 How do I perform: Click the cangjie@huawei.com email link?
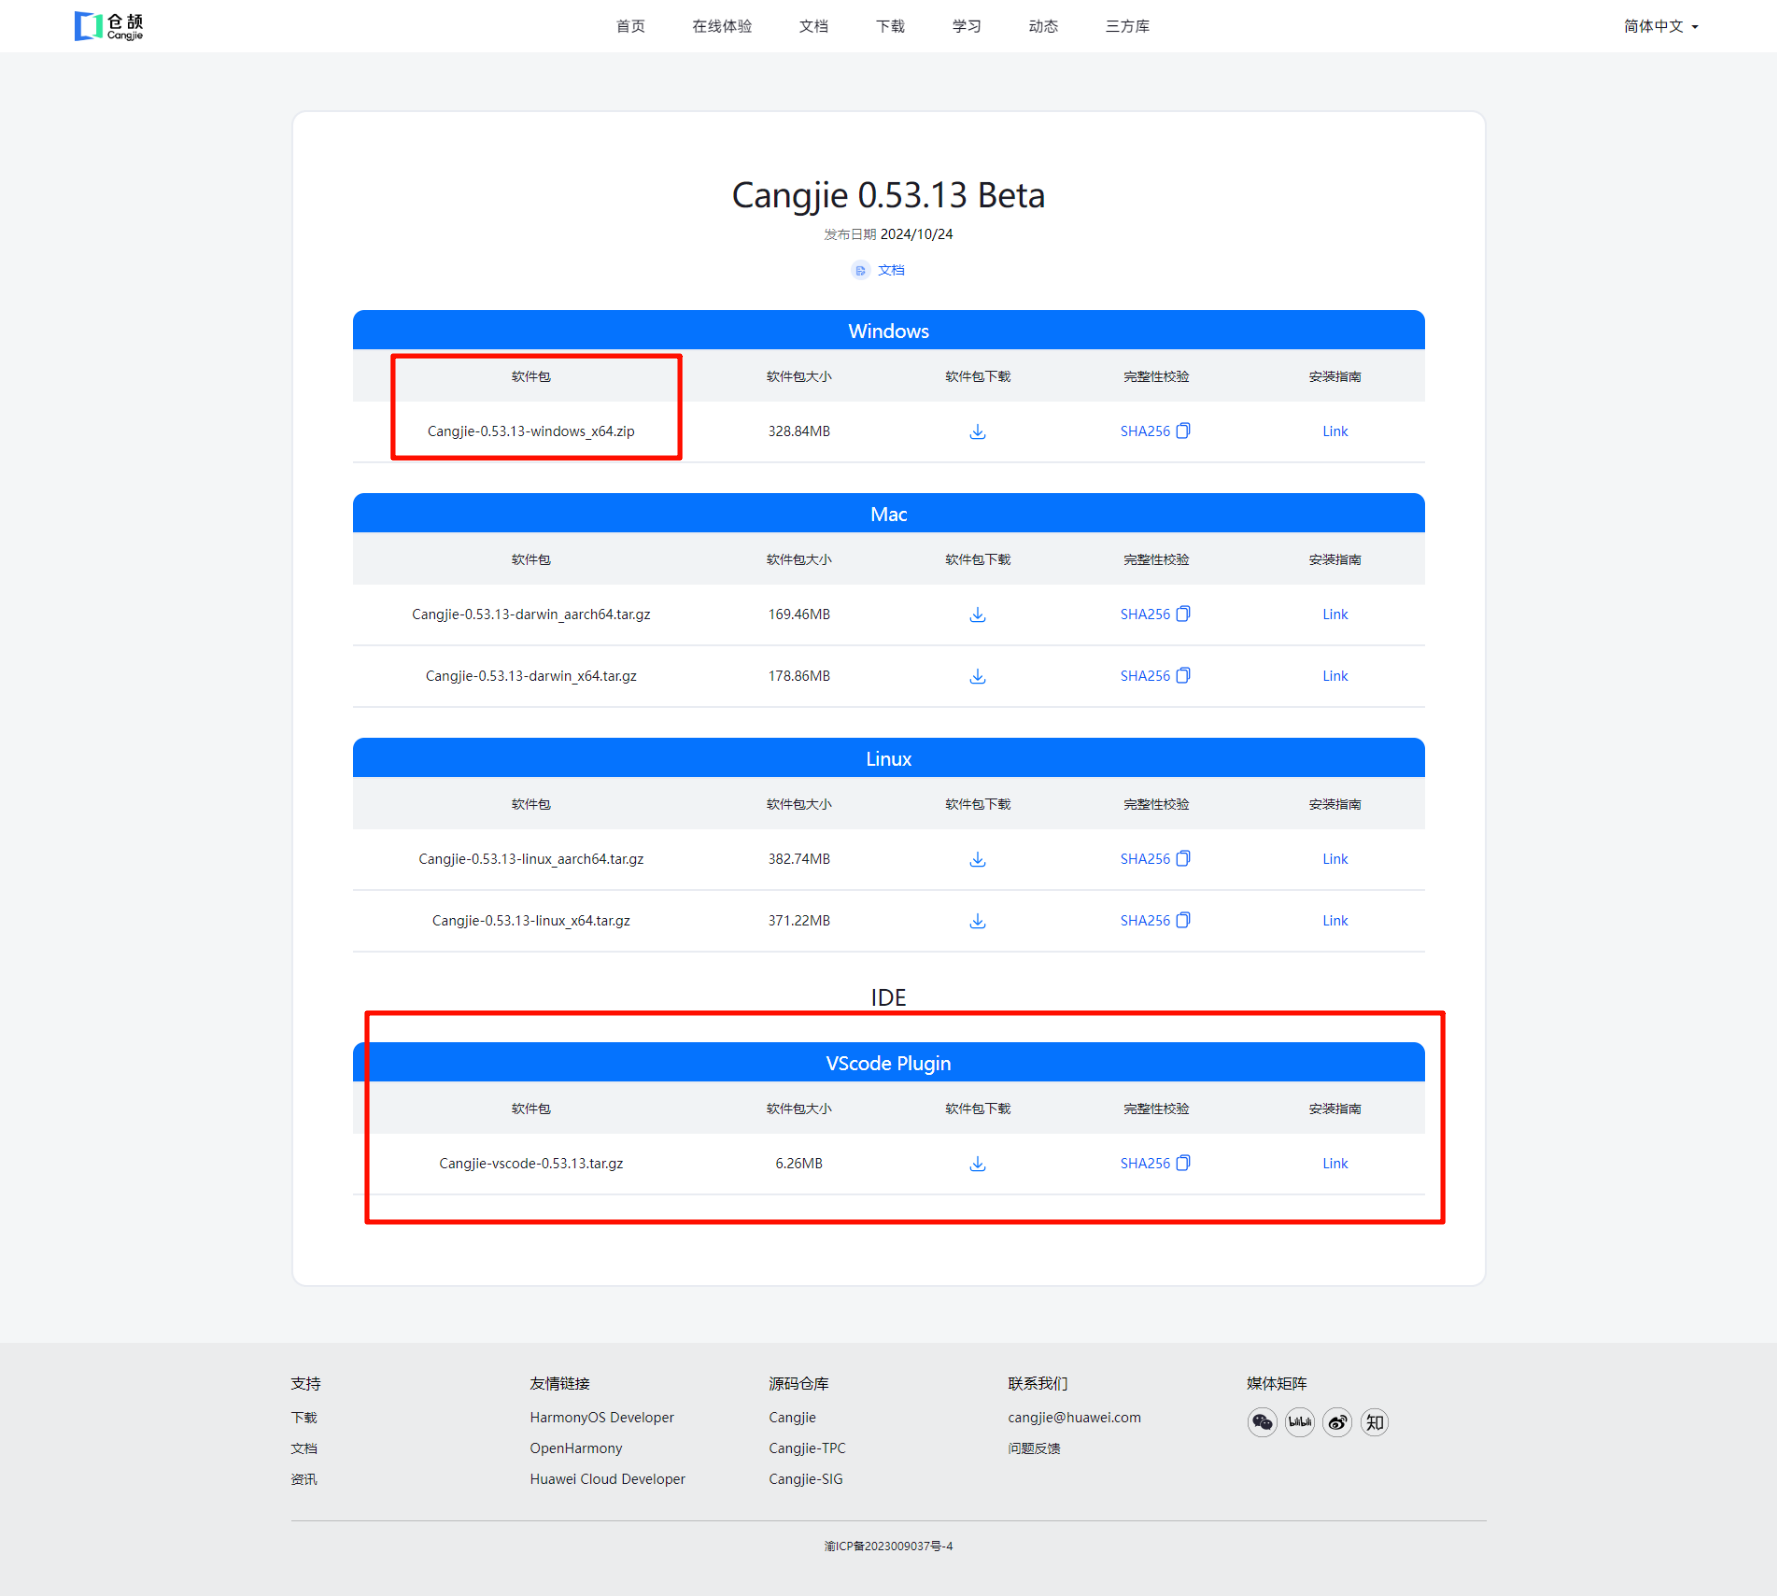1073,1418
